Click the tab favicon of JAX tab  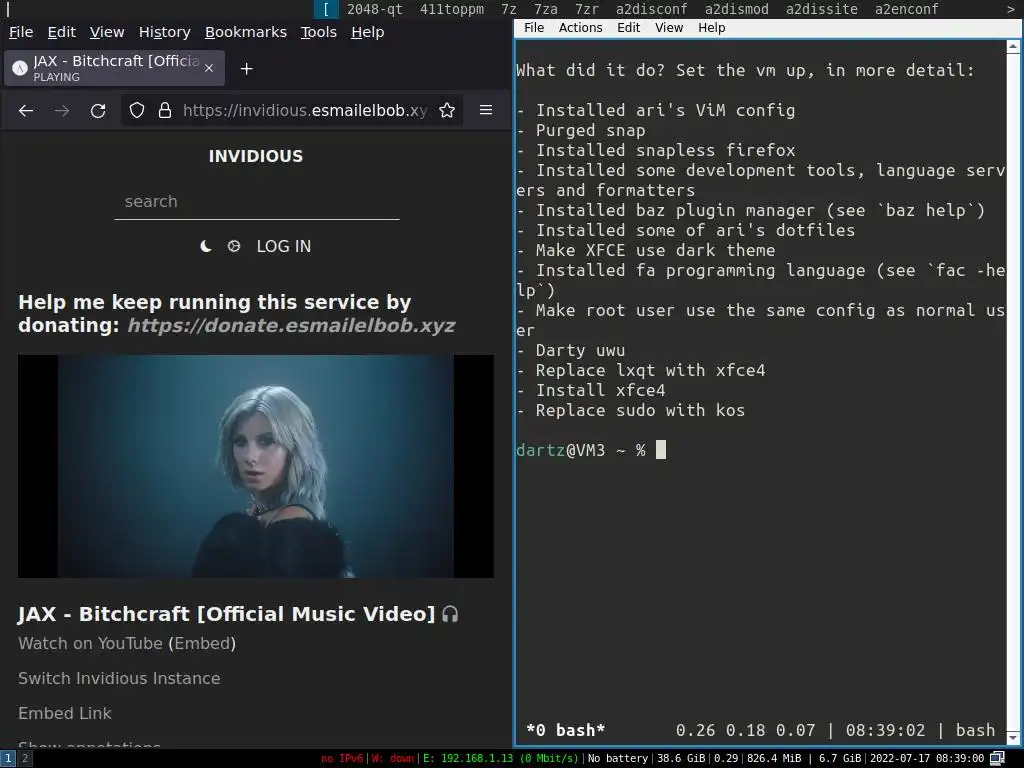point(20,68)
